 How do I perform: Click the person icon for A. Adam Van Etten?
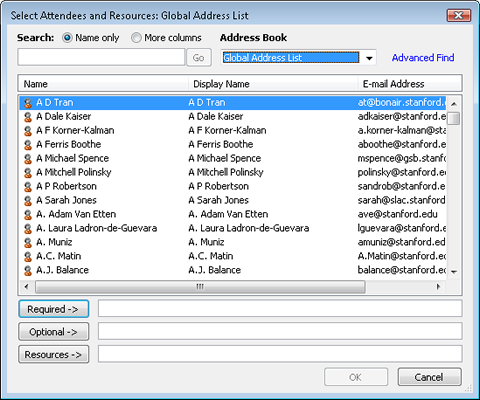pos(28,215)
